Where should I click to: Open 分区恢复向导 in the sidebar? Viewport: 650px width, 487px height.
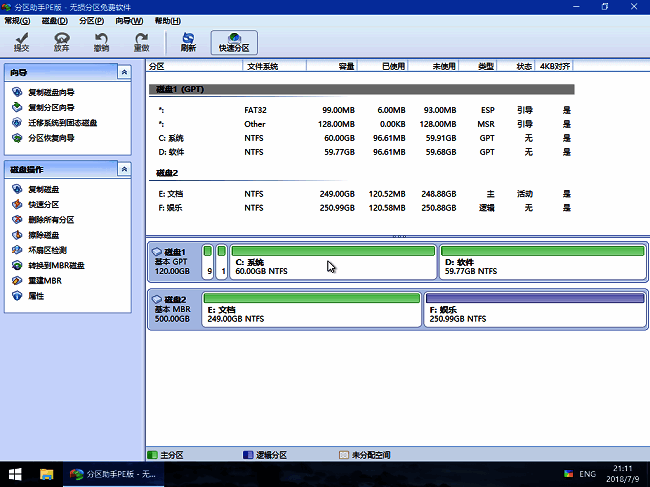[x=50, y=138]
